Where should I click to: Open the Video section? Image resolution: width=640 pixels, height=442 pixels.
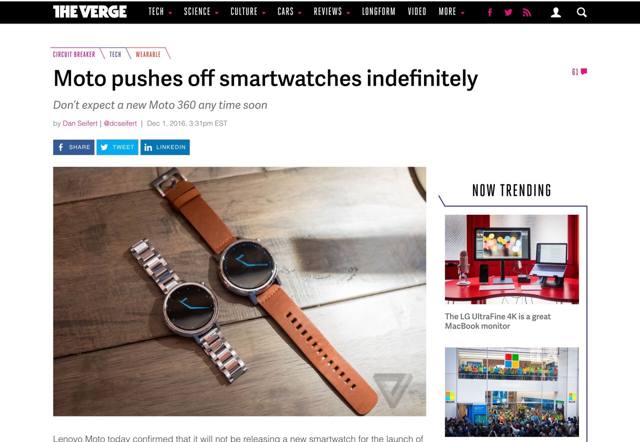417,12
